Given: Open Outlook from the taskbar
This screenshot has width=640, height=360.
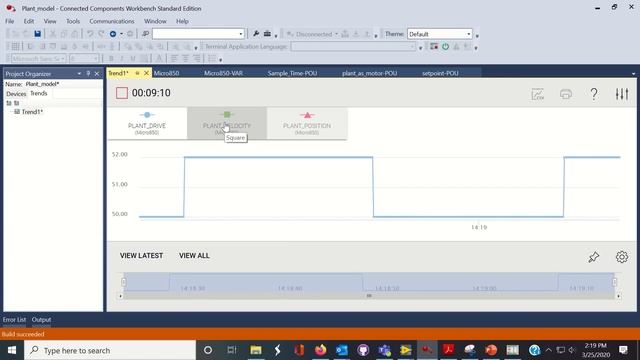Looking at the screenshot, I should point(342,350).
